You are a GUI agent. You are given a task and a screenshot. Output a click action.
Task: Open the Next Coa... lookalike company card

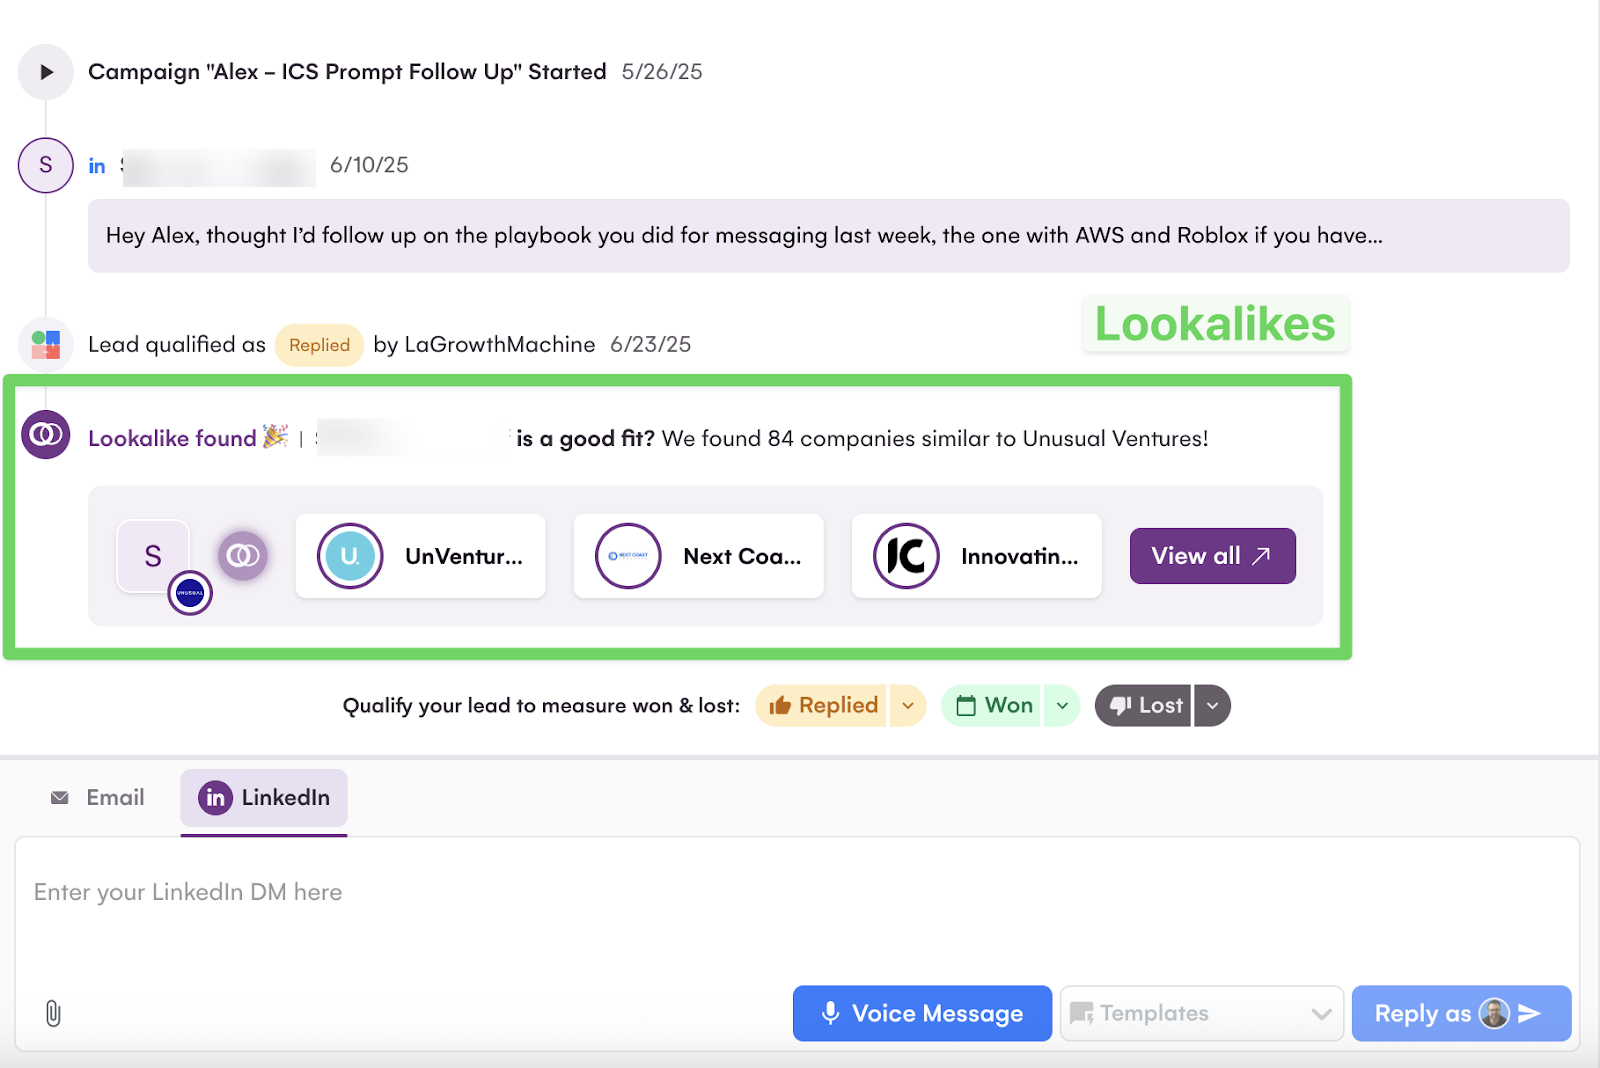pyautogui.click(x=699, y=556)
